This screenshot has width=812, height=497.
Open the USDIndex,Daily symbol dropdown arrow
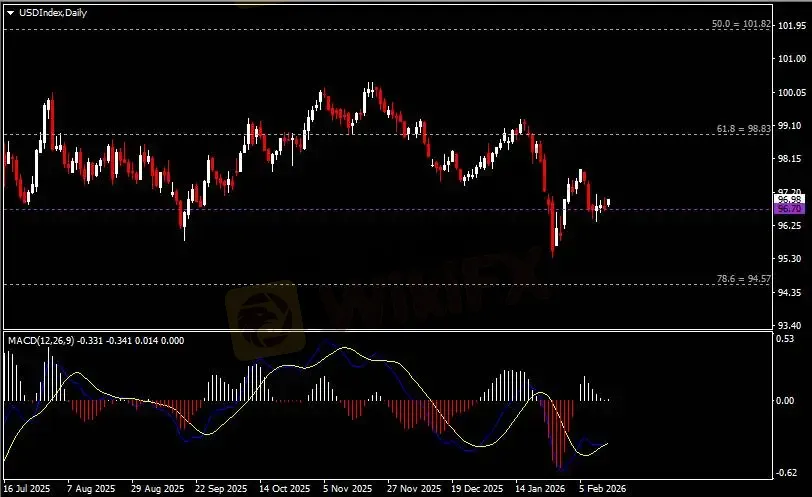[10, 12]
